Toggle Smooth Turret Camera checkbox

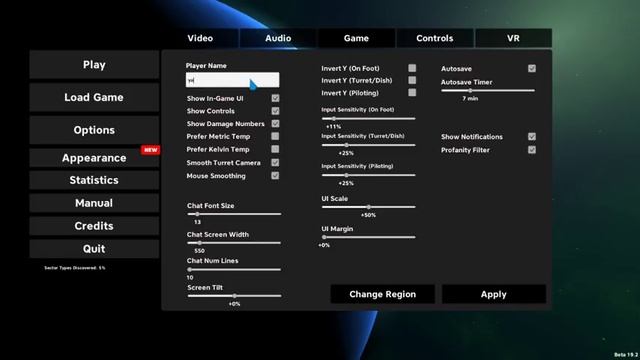point(276,163)
